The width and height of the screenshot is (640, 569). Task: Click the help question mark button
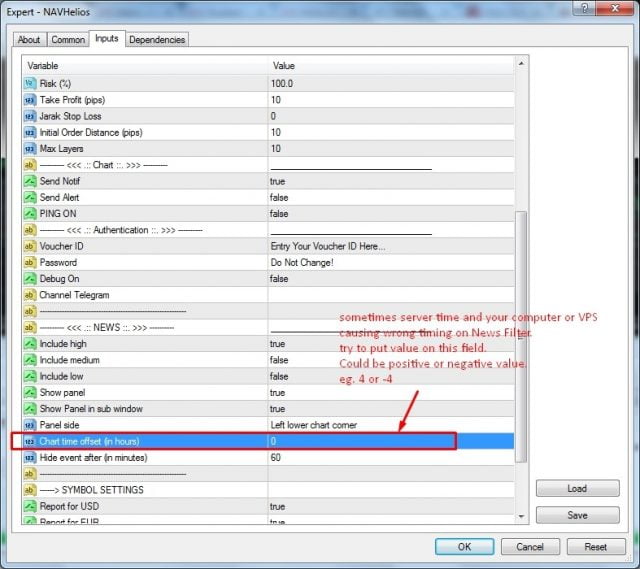(x=584, y=8)
